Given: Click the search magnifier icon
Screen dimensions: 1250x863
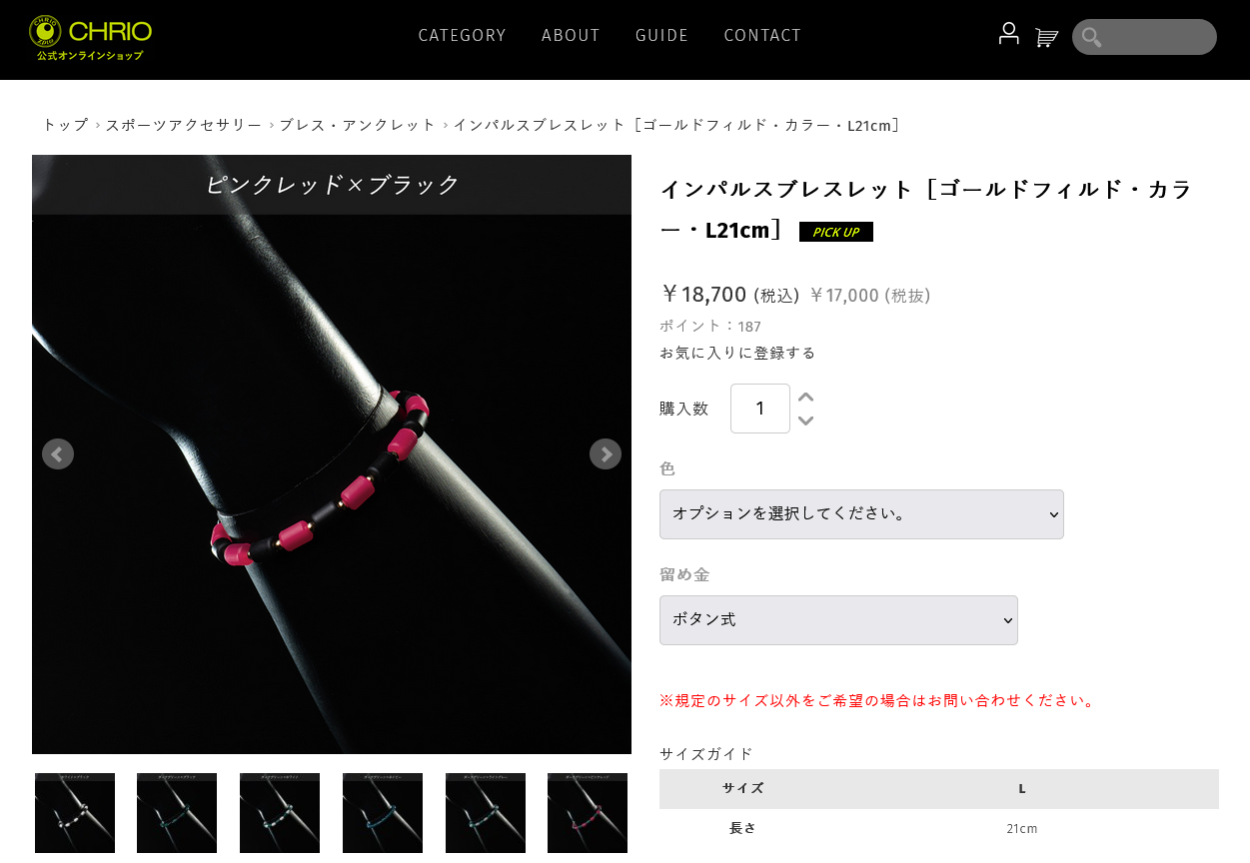Looking at the screenshot, I should pos(1091,37).
